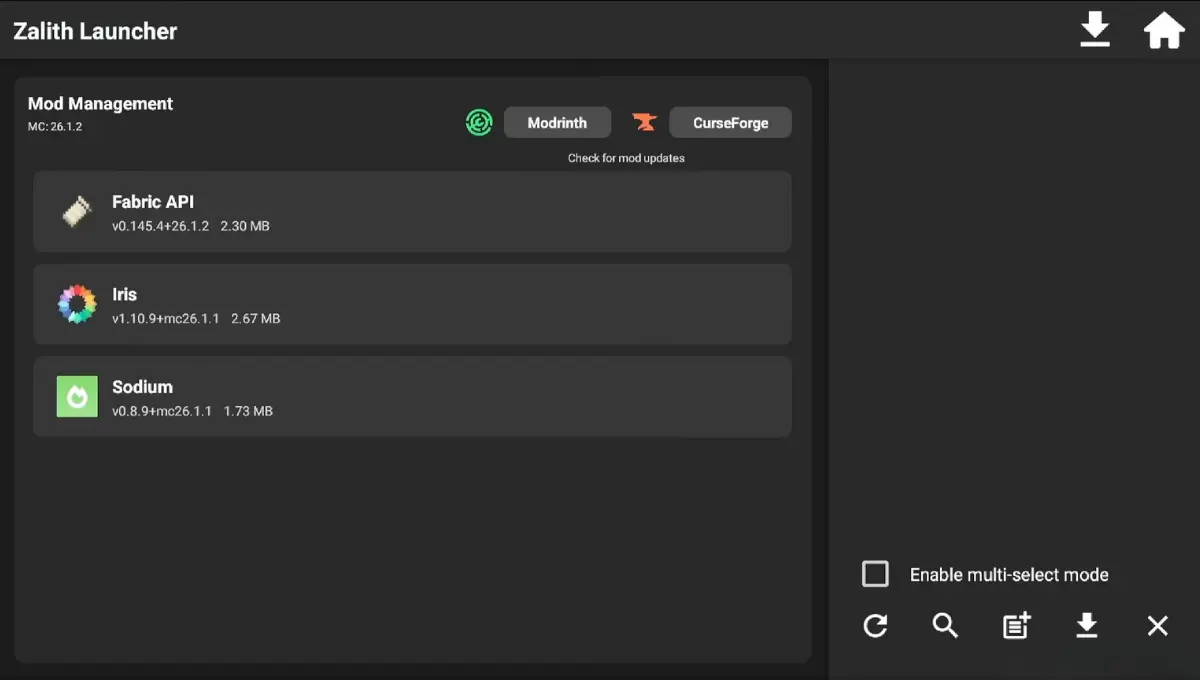The image size is (1200, 680).
Task: Click Sodium version v0.8.9+mc26.1.1 text
Action: pyautogui.click(x=162, y=411)
